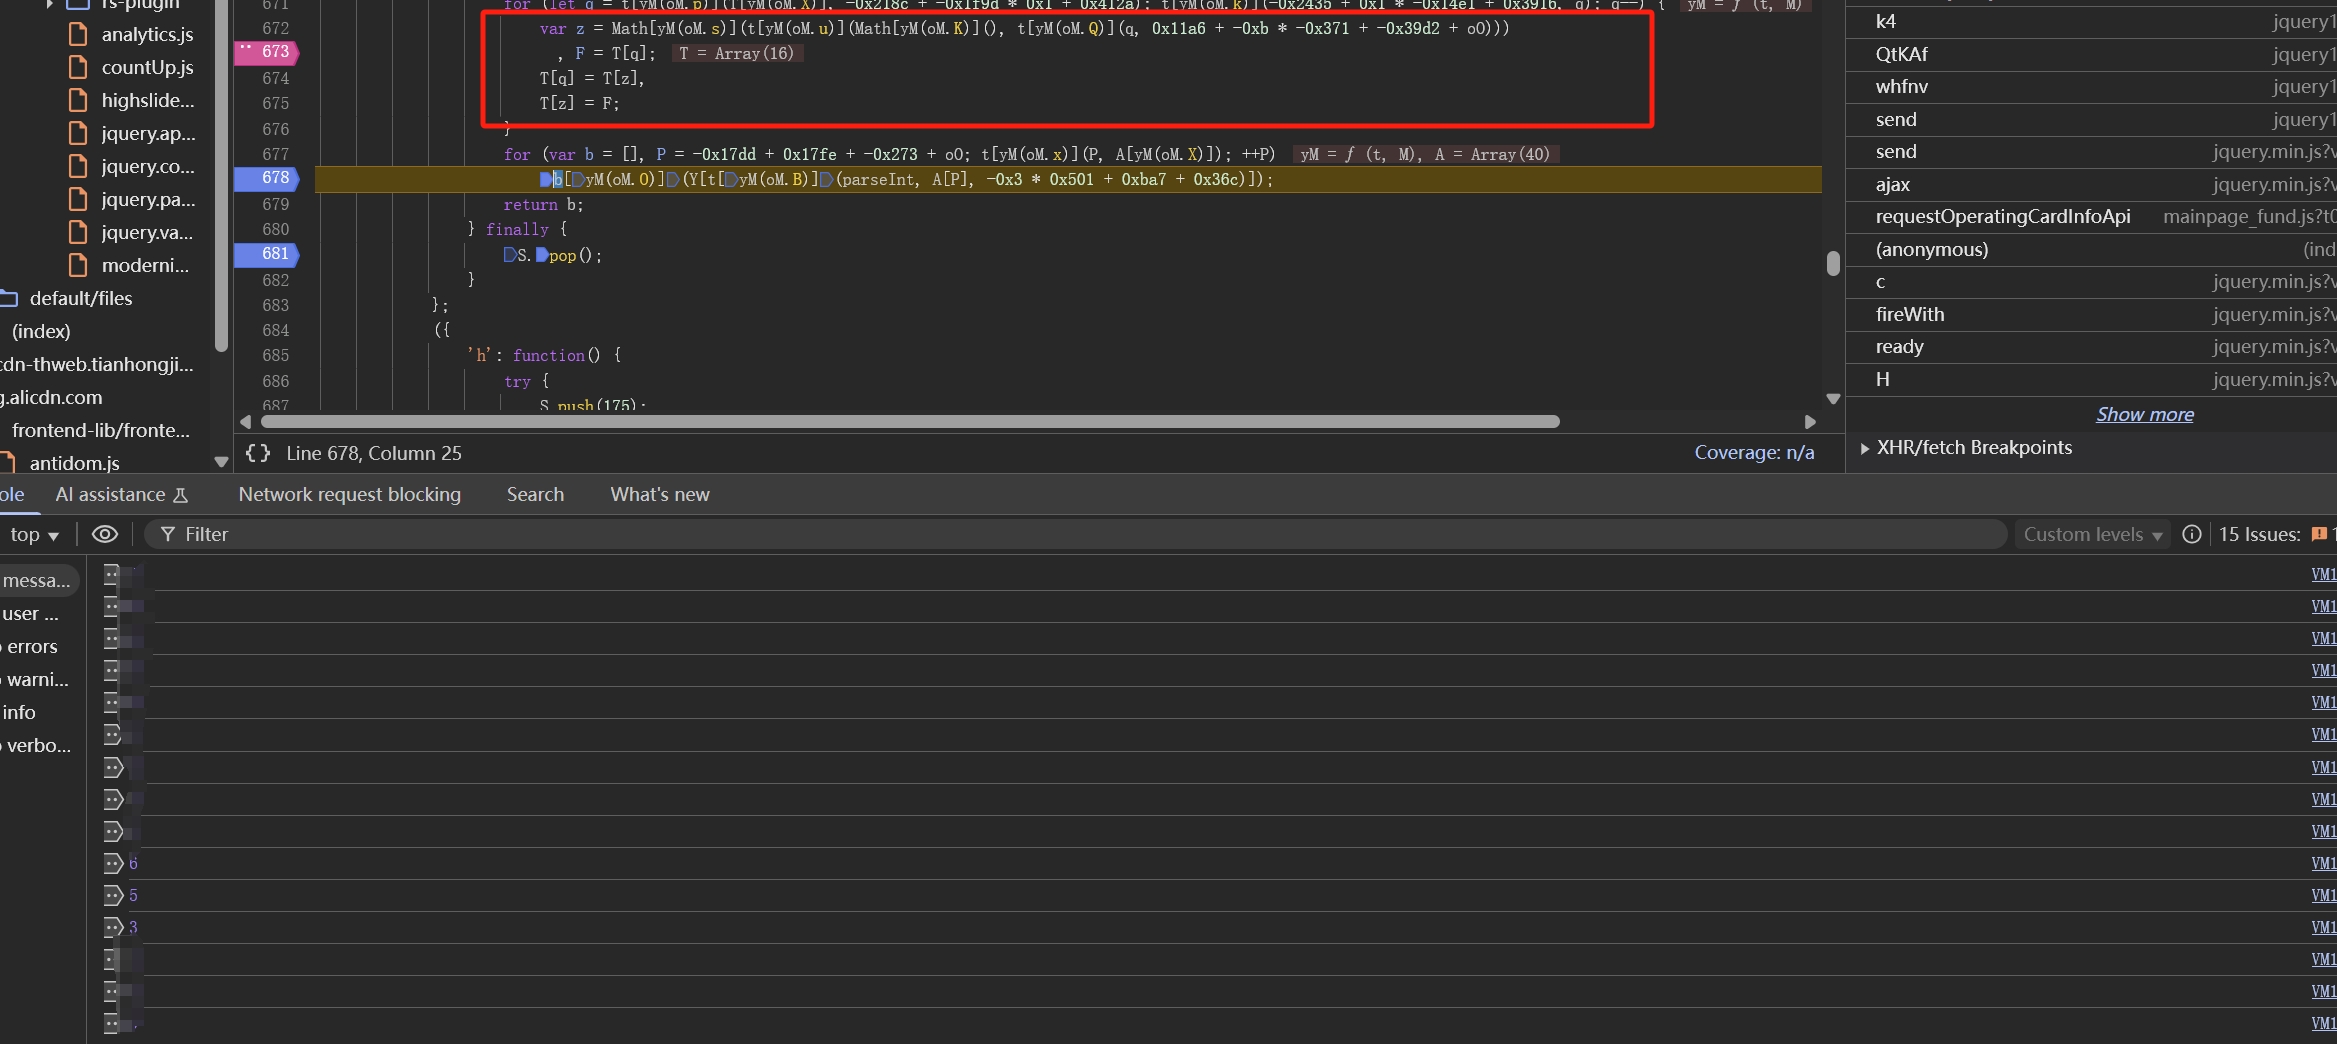Select the ready call stack frame
Image resolution: width=2337 pixels, height=1044 pixels.
[x=2091, y=347]
